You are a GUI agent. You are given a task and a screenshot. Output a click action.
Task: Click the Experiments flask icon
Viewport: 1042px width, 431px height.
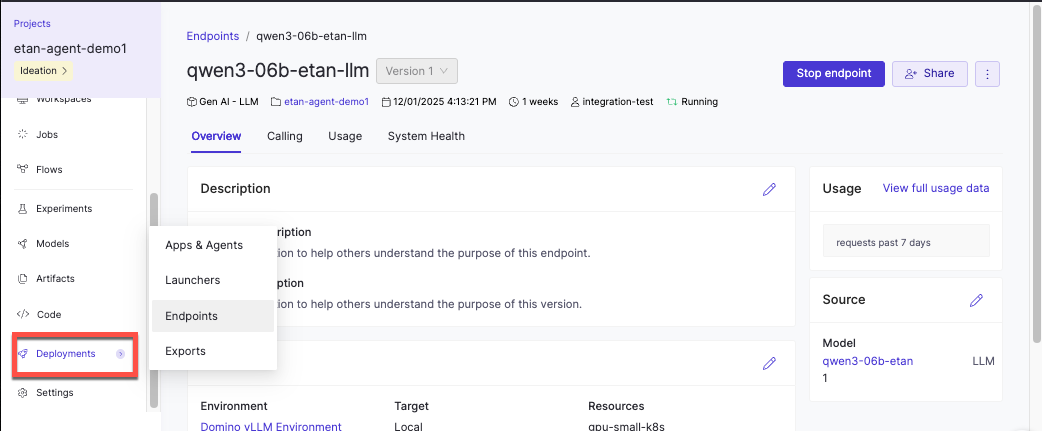point(22,209)
